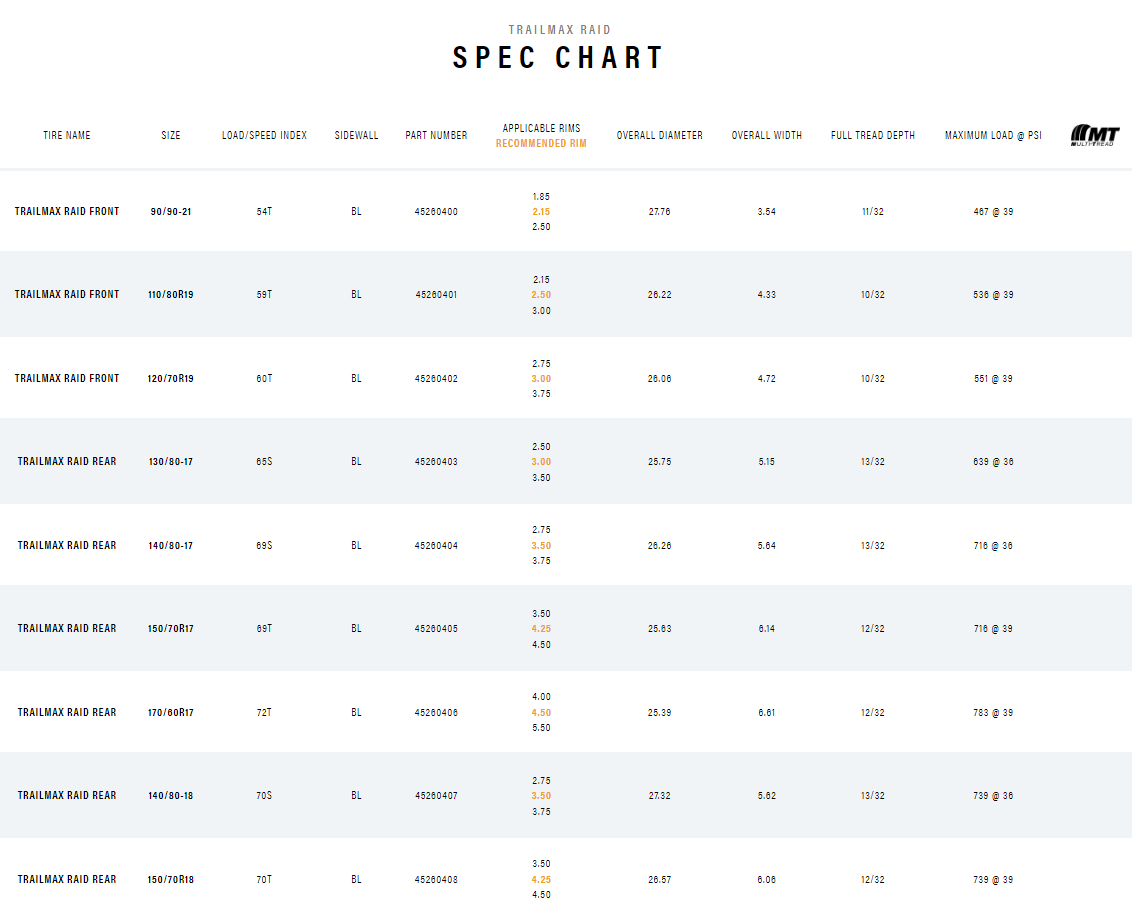
Task: Click part number 45260408
Action: pos(436,880)
